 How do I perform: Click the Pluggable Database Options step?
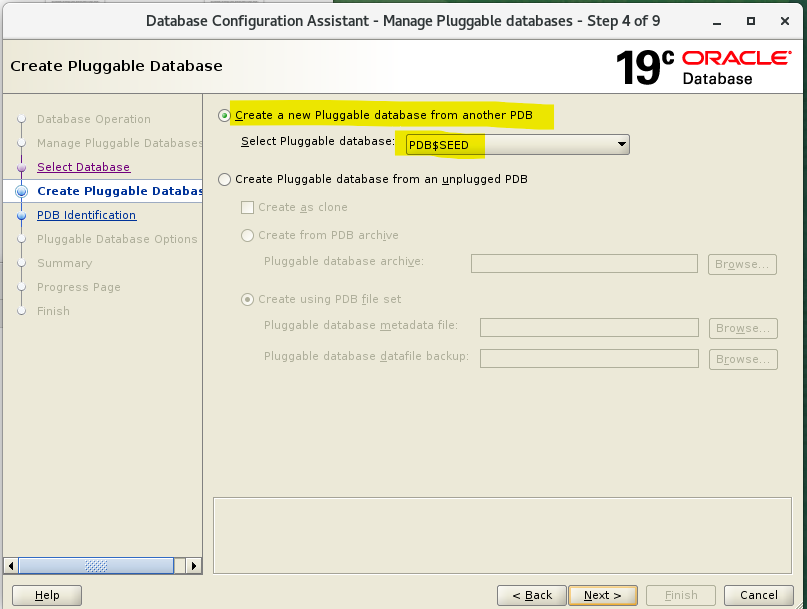point(117,239)
